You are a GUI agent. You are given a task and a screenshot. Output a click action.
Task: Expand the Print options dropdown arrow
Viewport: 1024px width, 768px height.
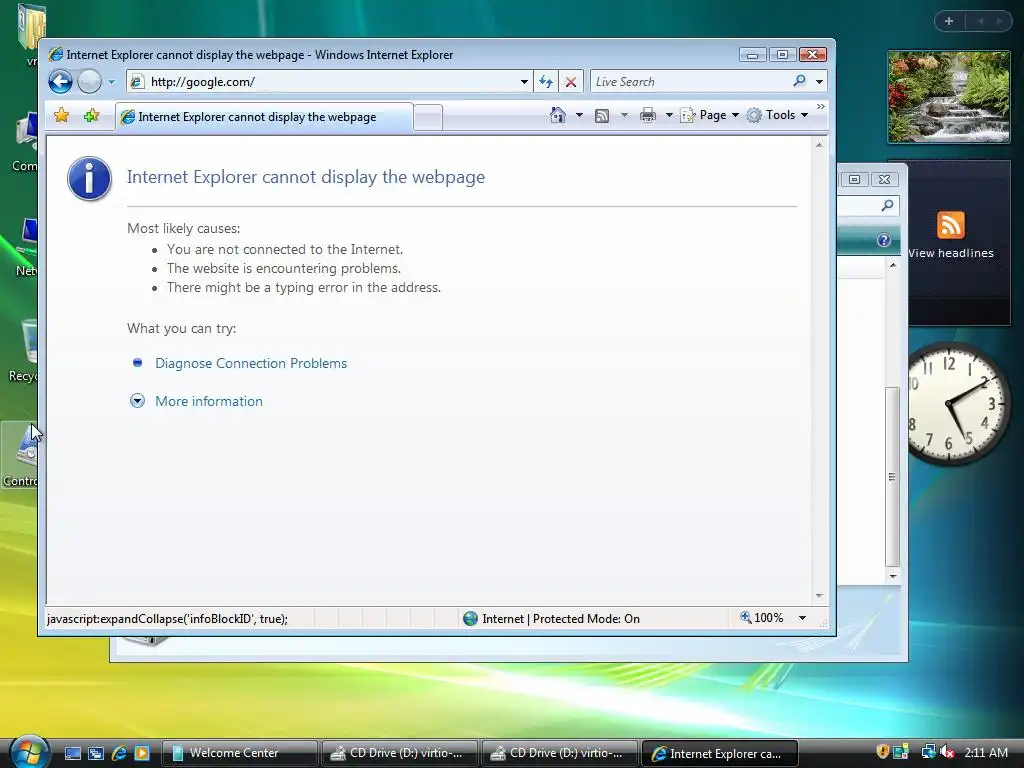[669, 115]
